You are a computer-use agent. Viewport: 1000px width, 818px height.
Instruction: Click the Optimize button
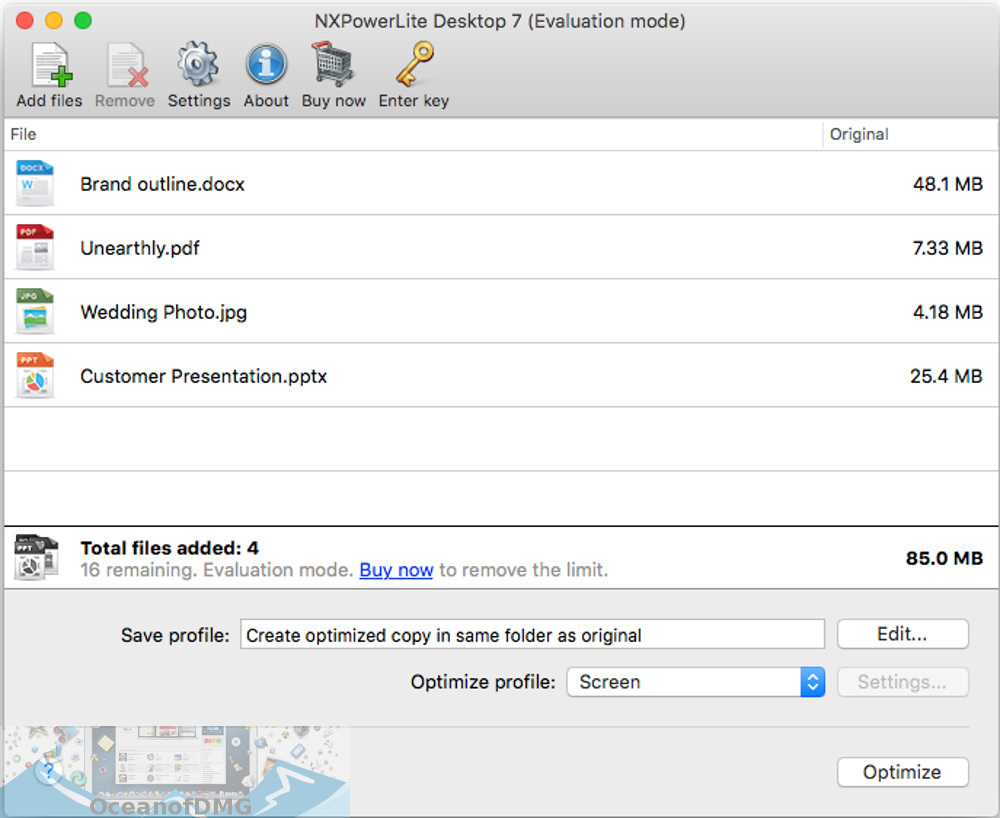pos(902,772)
